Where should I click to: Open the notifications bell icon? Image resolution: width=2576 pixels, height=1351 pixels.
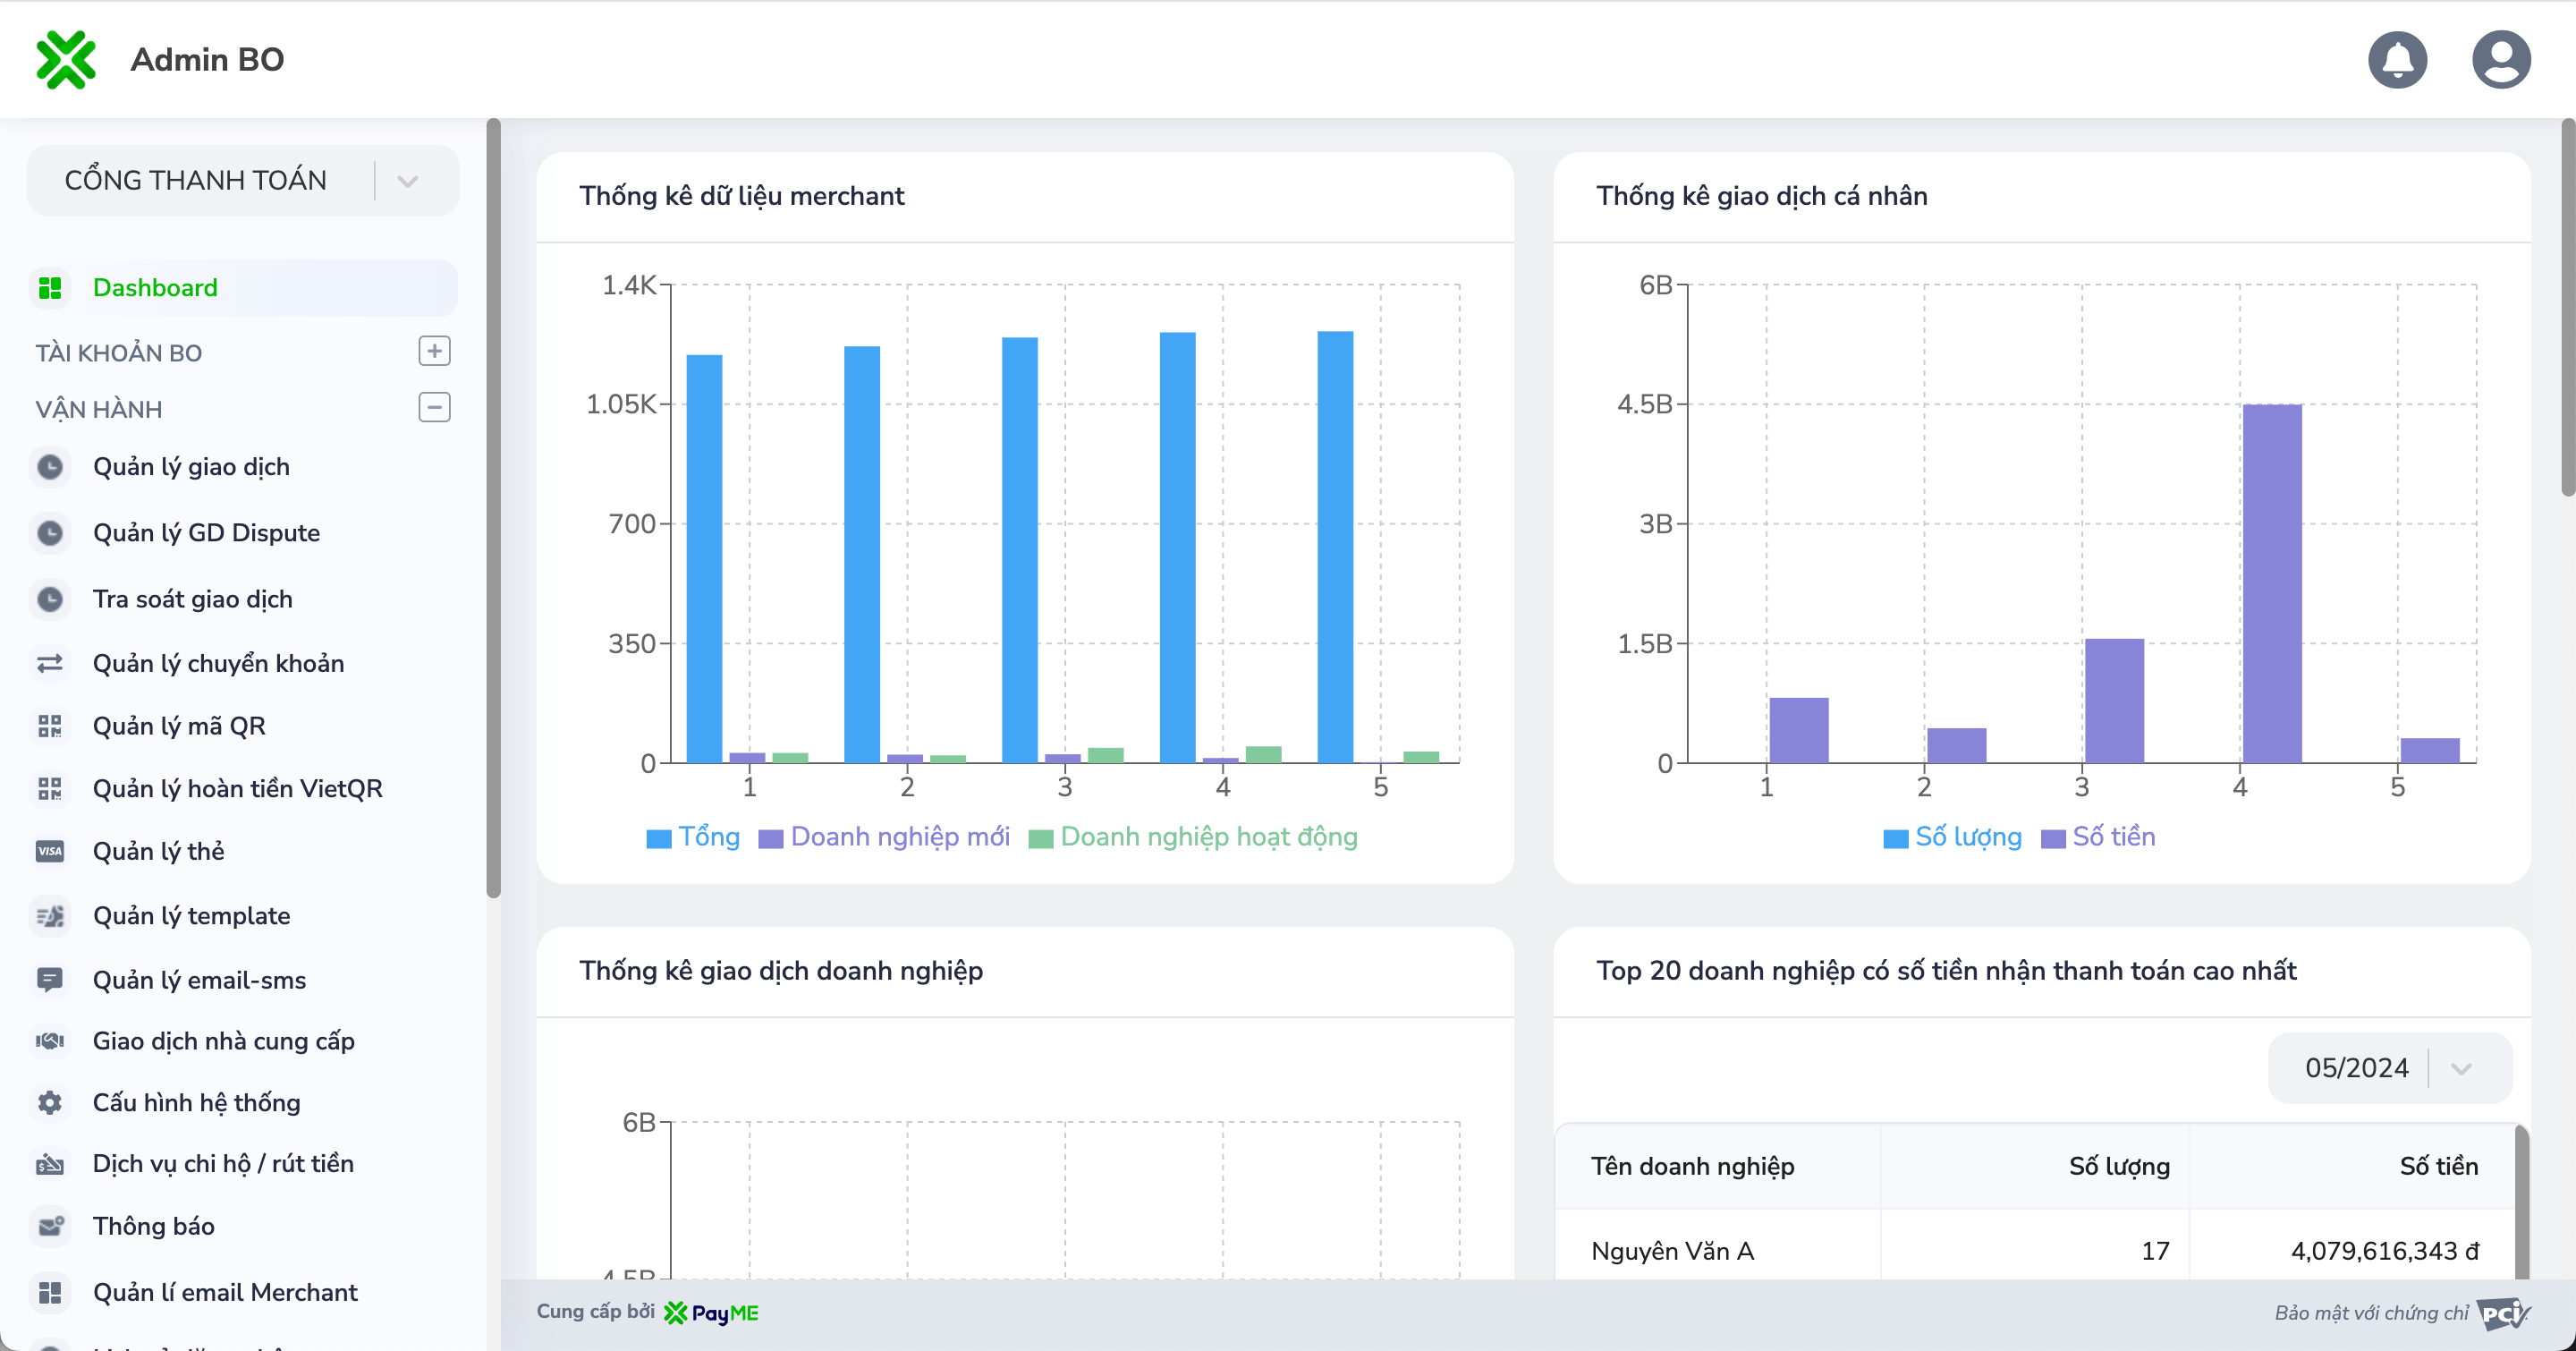click(x=2397, y=60)
